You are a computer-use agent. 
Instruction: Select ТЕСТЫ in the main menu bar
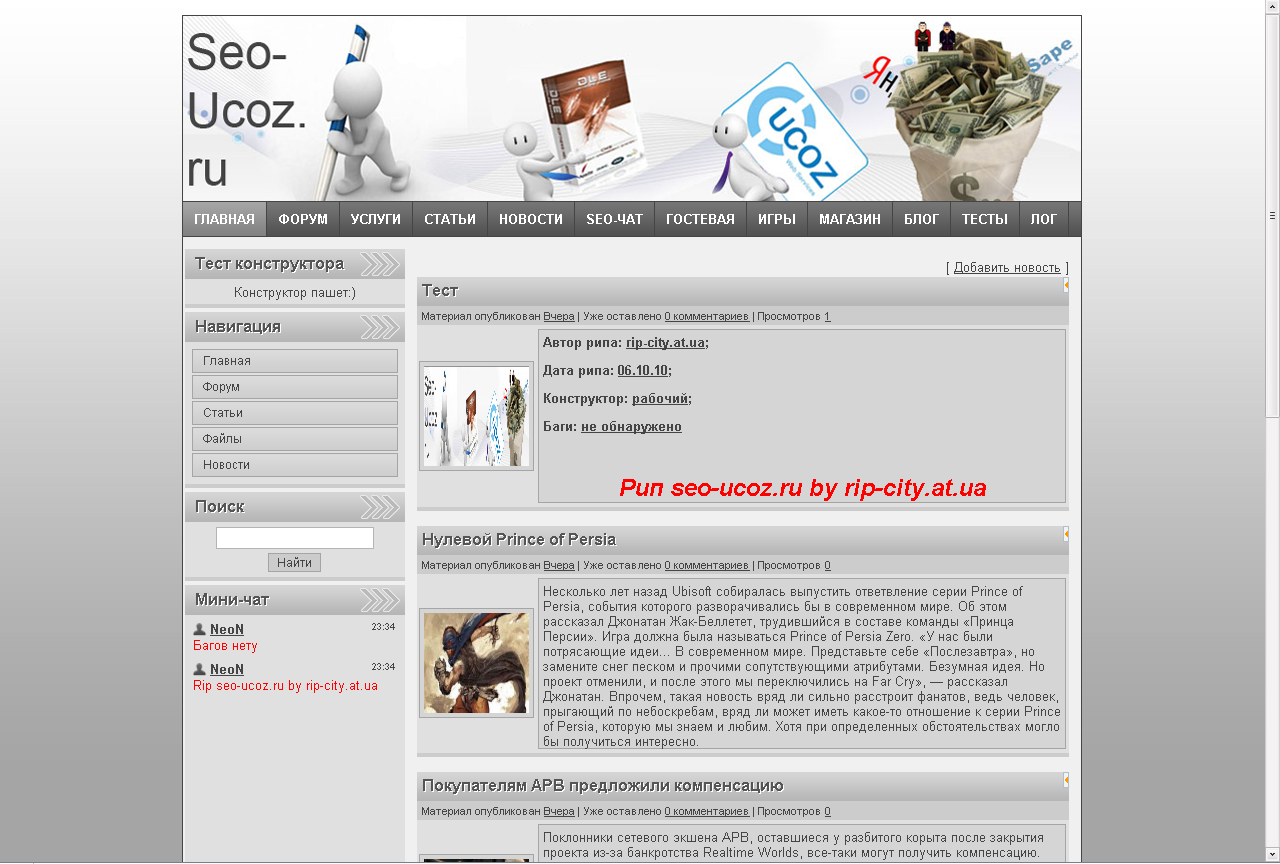pyautogui.click(x=984, y=219)
